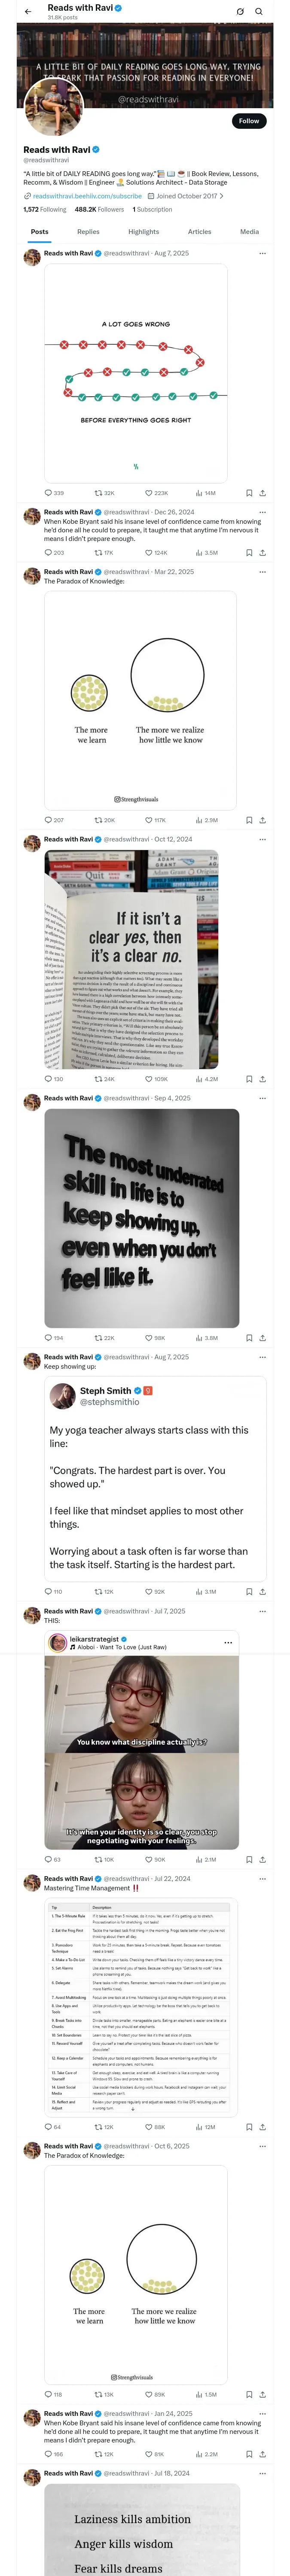
Task: Open the Highlights tab
Action: (143, 231)
